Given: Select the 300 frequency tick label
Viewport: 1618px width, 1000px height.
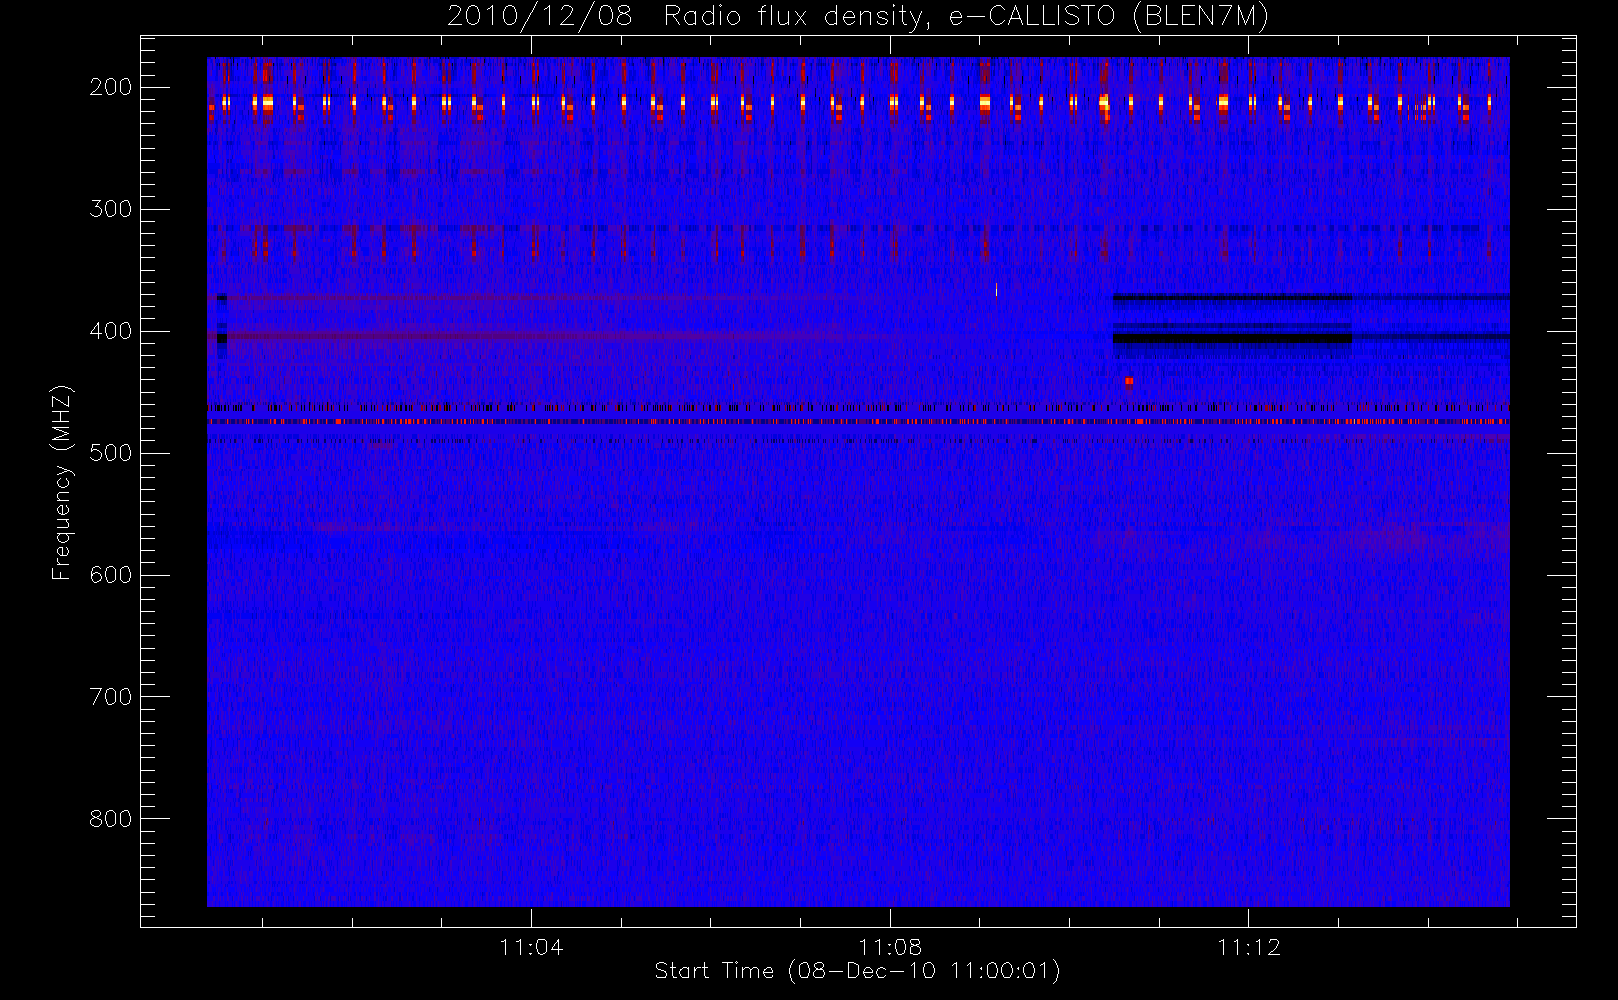Looking at the screenshot, I should (111, 209).
